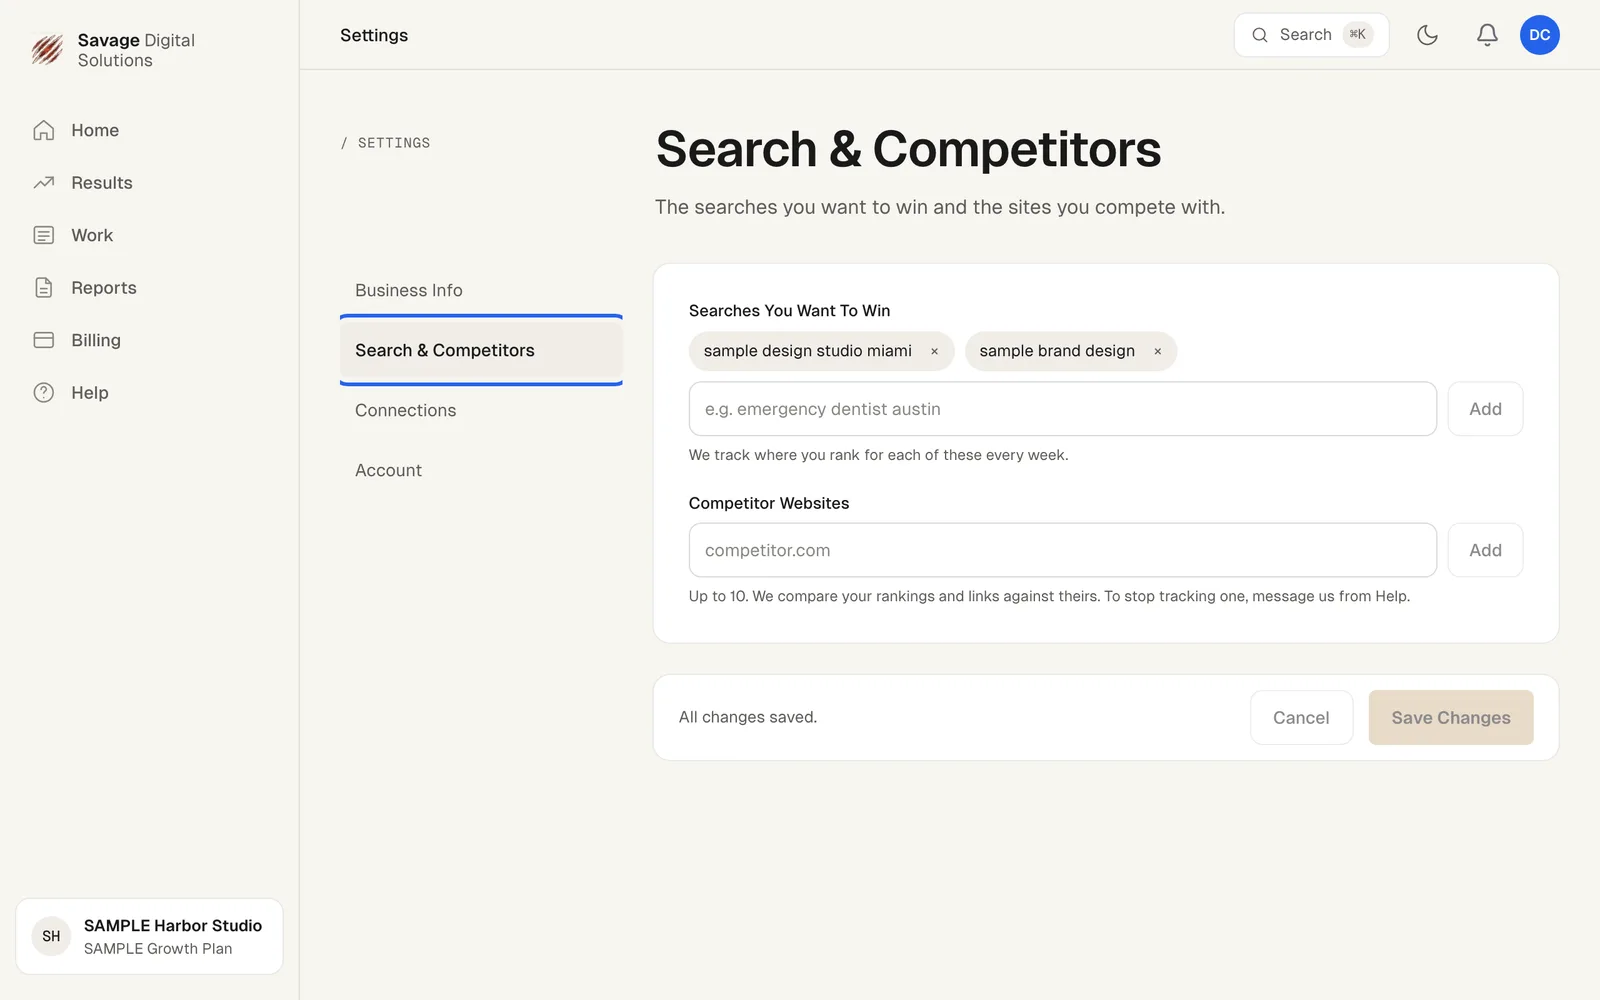Open the Help label in the sidebar
This screenshot has height=1000, width=1600.
[90, 393]
